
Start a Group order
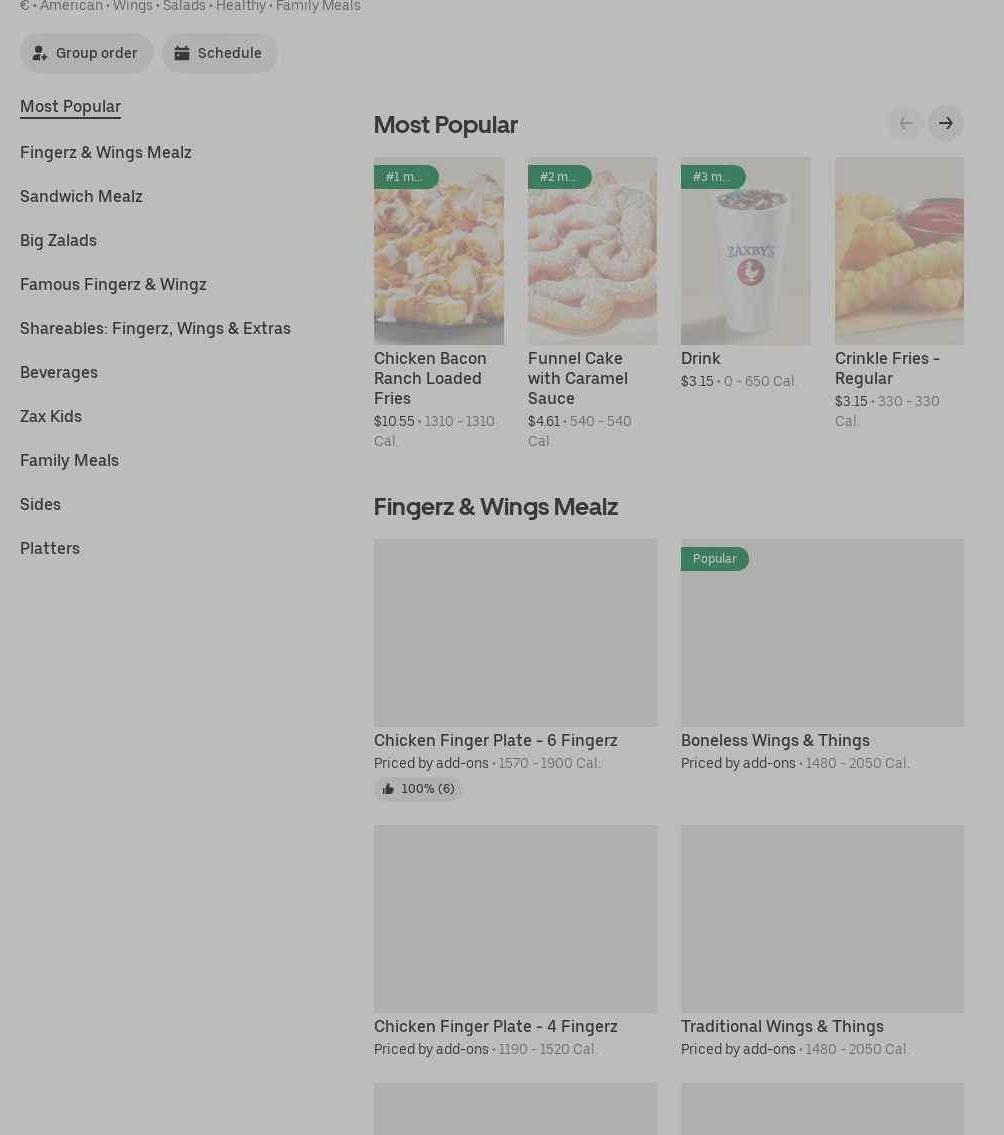pyautogui.click(x=87, y=53)
